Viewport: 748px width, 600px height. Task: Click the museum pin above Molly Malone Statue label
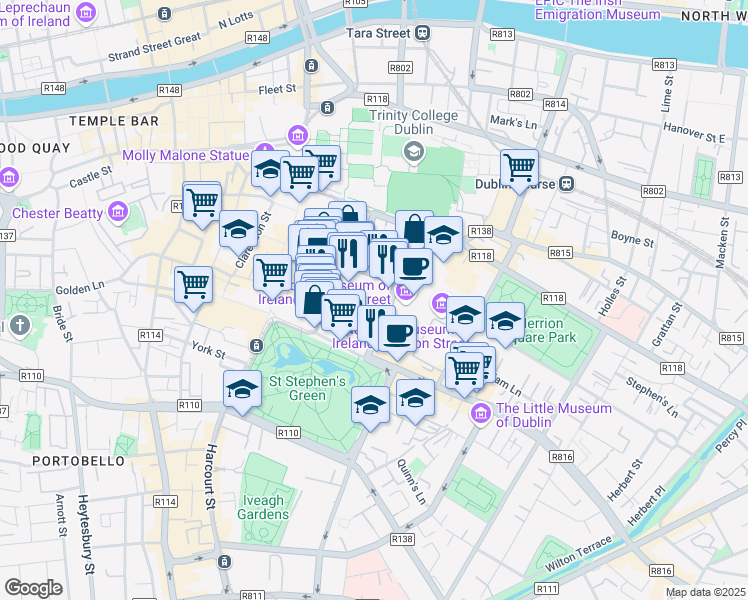pos(298,135)
